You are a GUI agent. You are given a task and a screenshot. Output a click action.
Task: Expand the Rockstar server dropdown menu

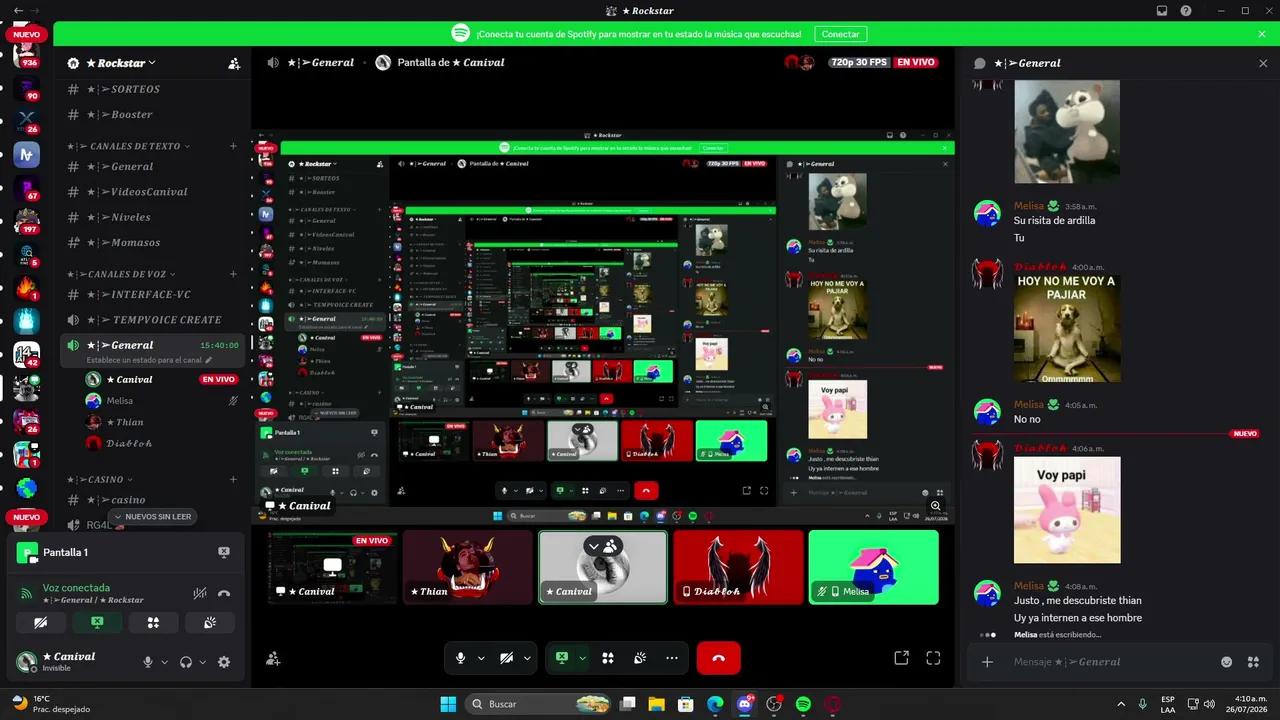[x=119, y=63]
